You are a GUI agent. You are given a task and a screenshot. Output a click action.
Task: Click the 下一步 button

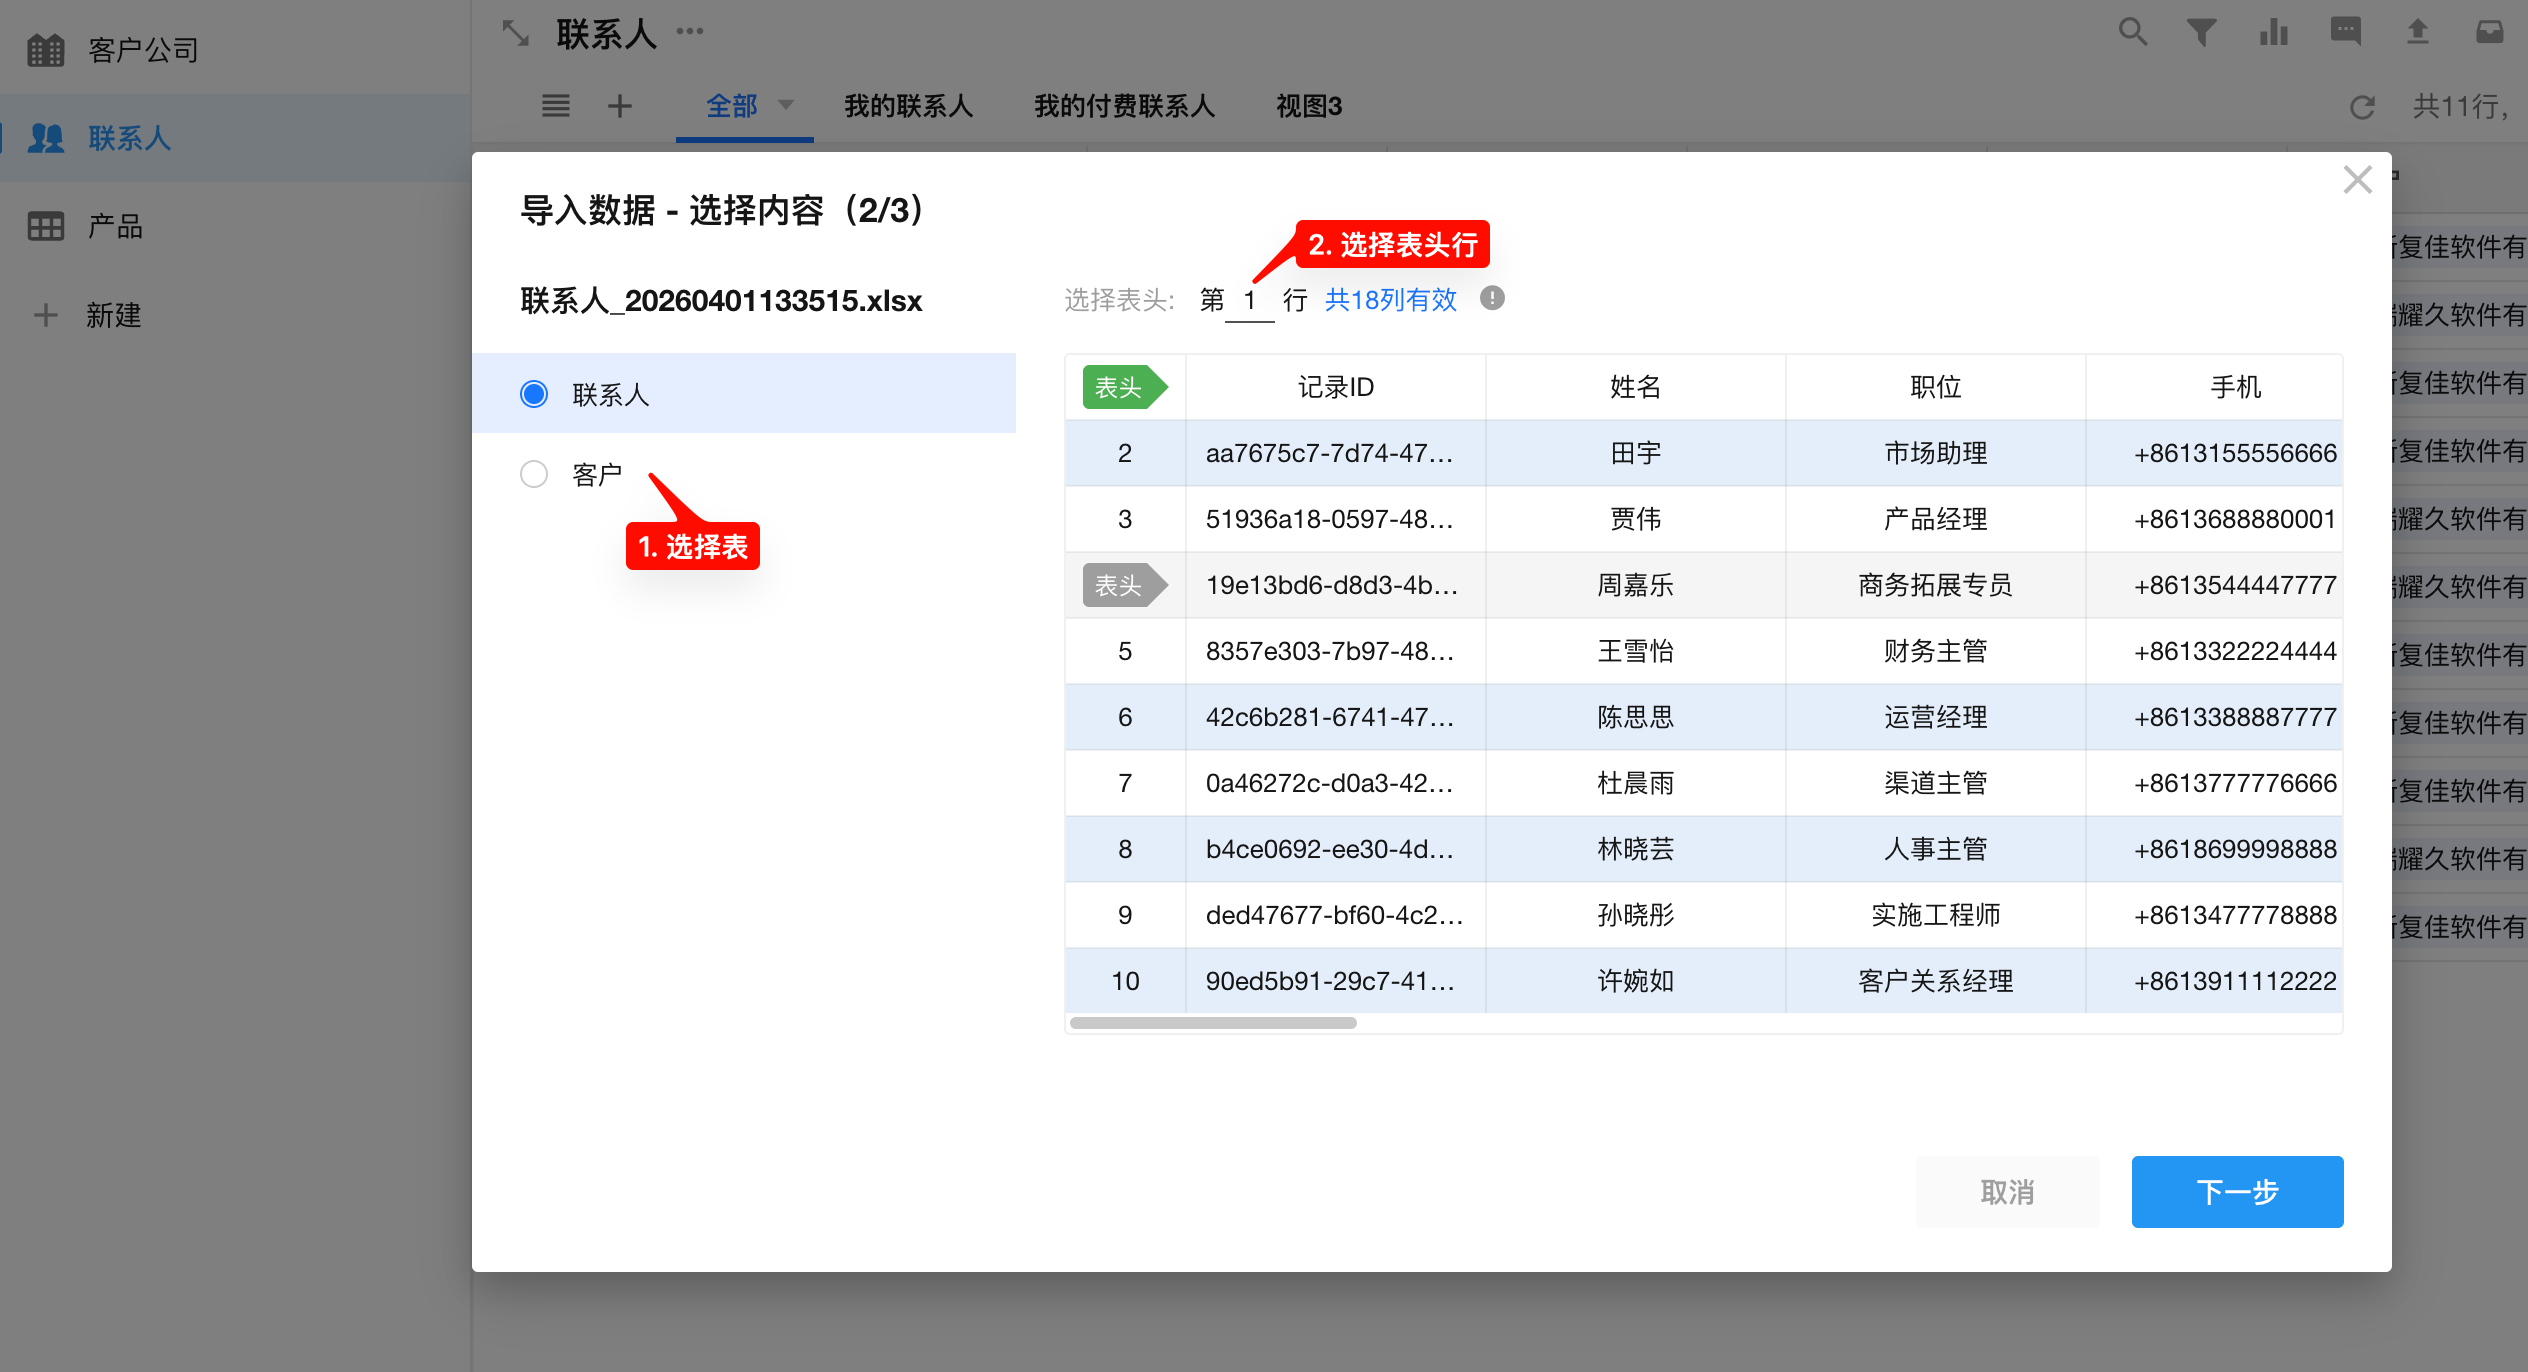click(2236, 1191)
